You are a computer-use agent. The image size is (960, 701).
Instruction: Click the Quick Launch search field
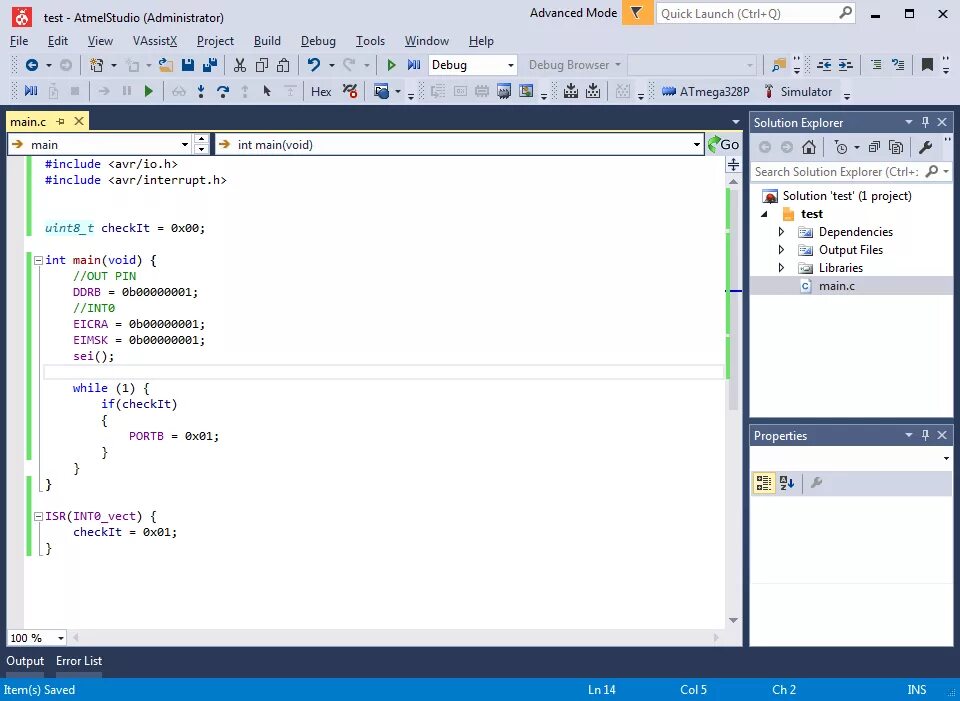pyautogui.click(x=756, y=13)
